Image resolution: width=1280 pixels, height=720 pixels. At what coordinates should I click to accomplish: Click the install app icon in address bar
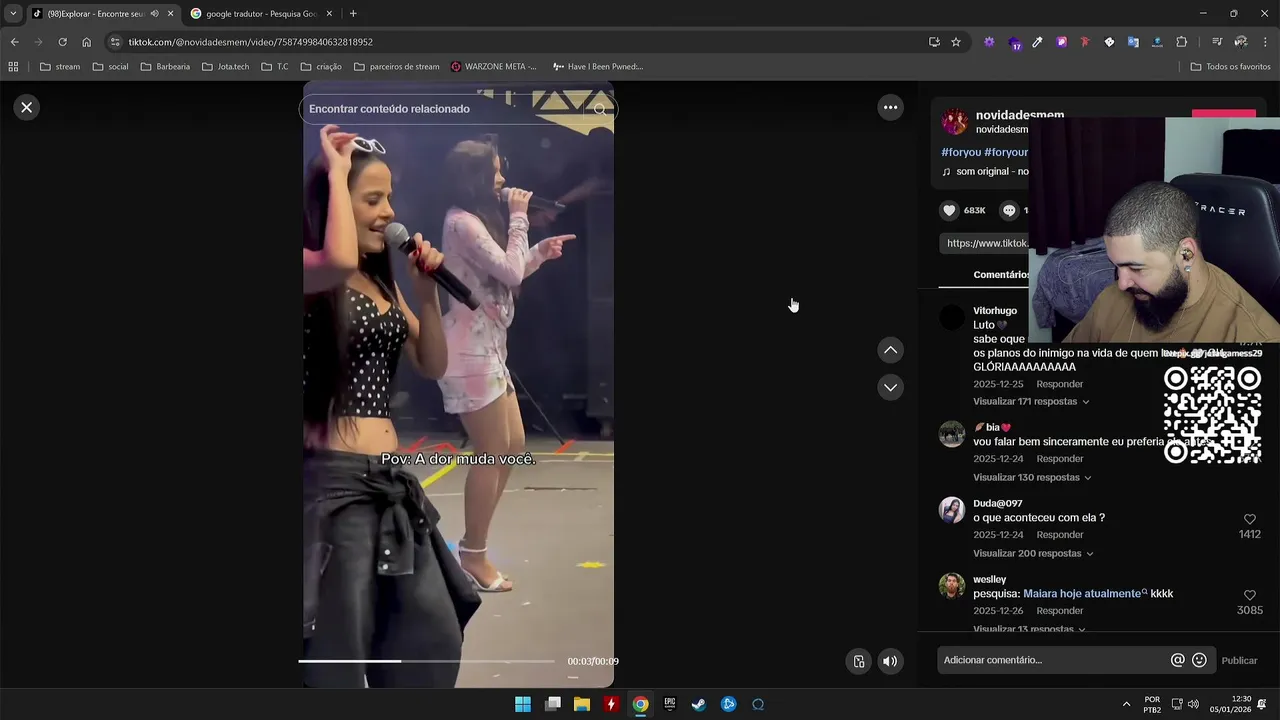click(934, 42)
